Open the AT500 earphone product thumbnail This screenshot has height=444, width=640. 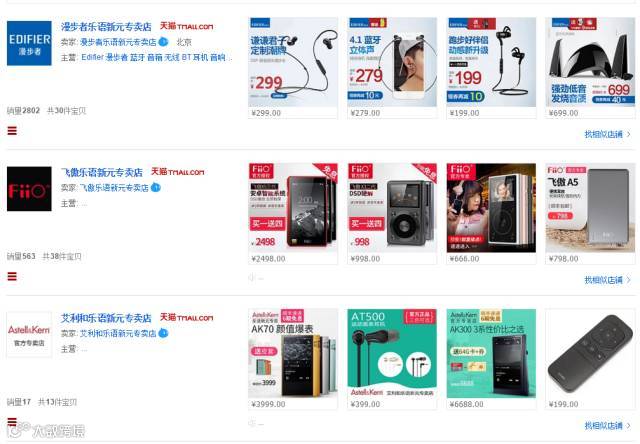click(392, 353)
